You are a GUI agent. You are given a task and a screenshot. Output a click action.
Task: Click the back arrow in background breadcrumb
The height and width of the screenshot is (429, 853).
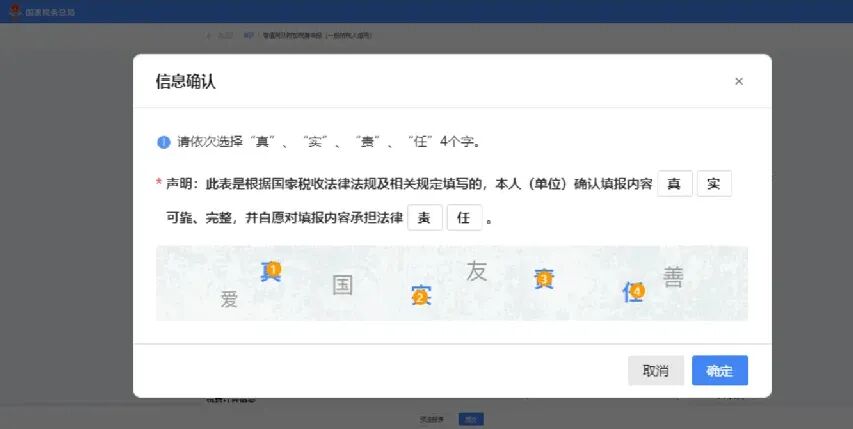[x=208, y=36]
